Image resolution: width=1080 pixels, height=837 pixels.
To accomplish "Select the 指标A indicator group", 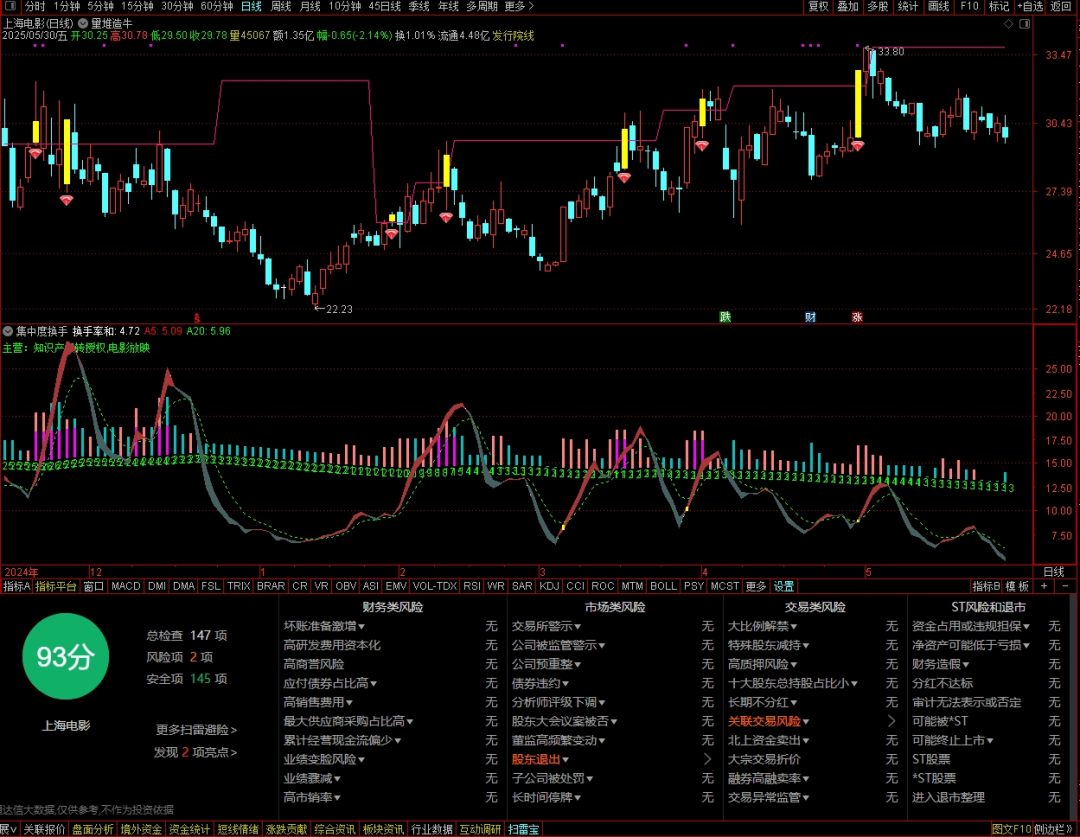I will (17, 586).
